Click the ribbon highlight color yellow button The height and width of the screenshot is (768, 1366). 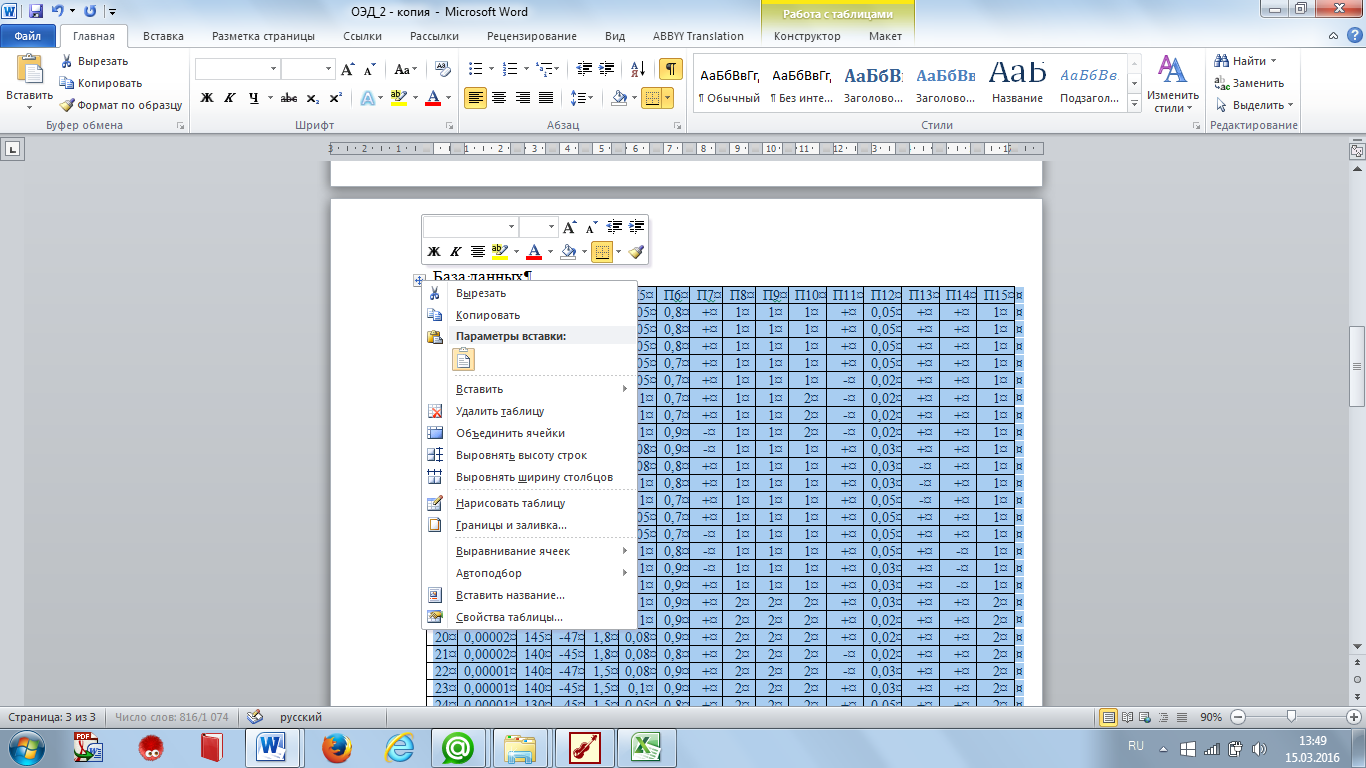point(398,98)
